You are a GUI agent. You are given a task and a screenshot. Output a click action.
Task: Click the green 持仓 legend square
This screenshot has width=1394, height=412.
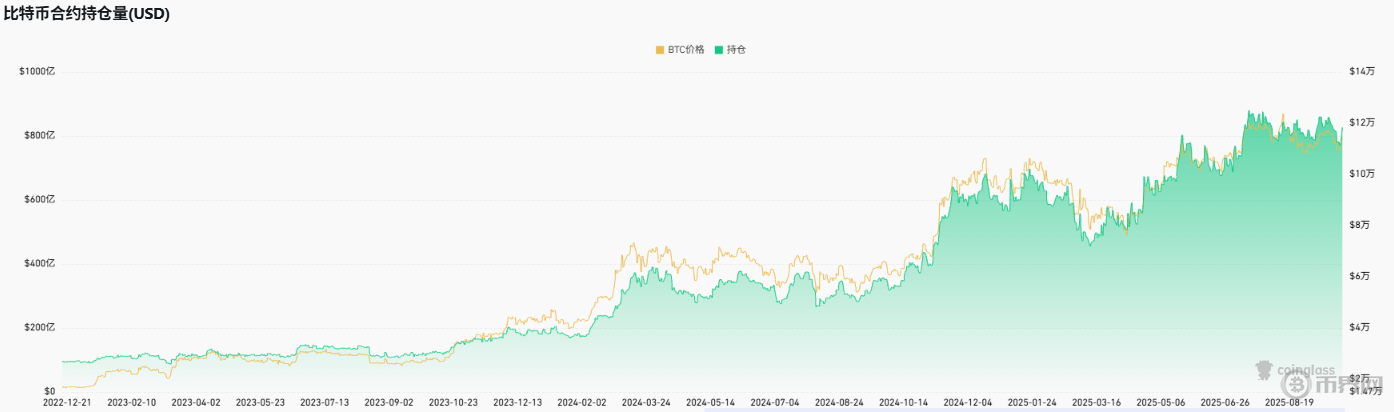(x=718, y=49)
